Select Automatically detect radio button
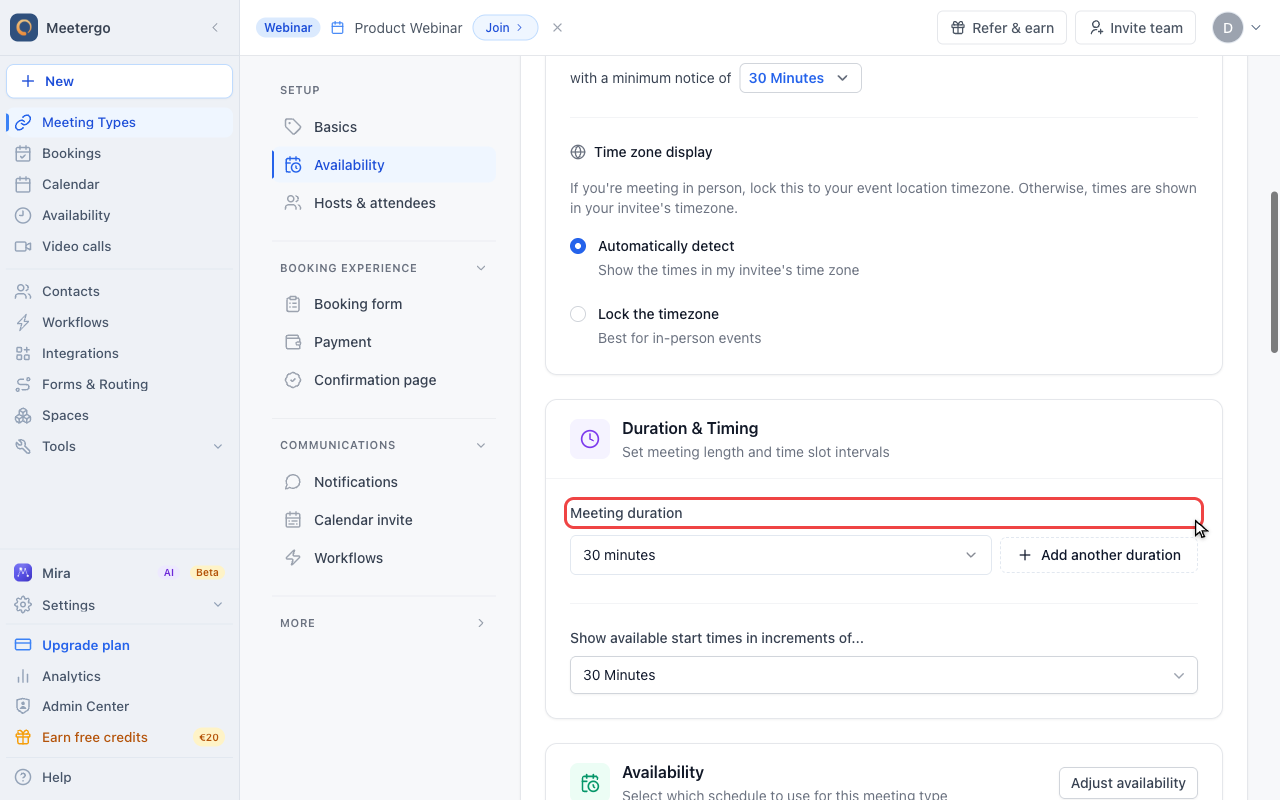The width and height of the screenshot is (1280, 800). click(x=578, y=246)
